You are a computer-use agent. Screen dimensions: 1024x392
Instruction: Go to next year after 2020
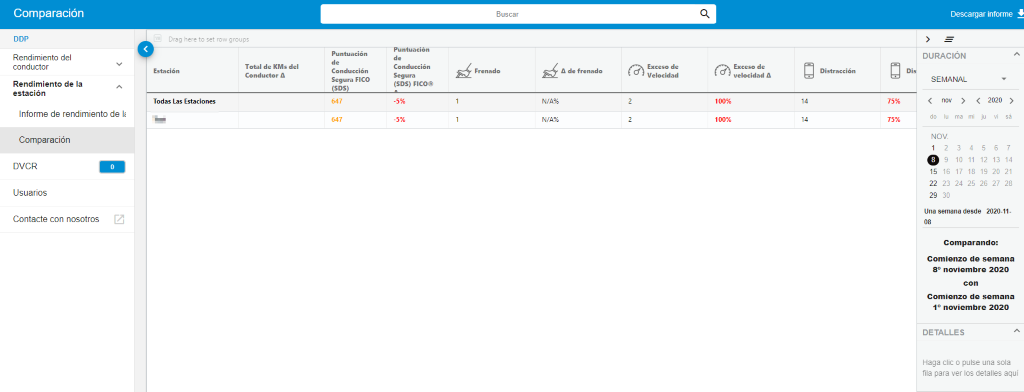[x=1011, y=101]
